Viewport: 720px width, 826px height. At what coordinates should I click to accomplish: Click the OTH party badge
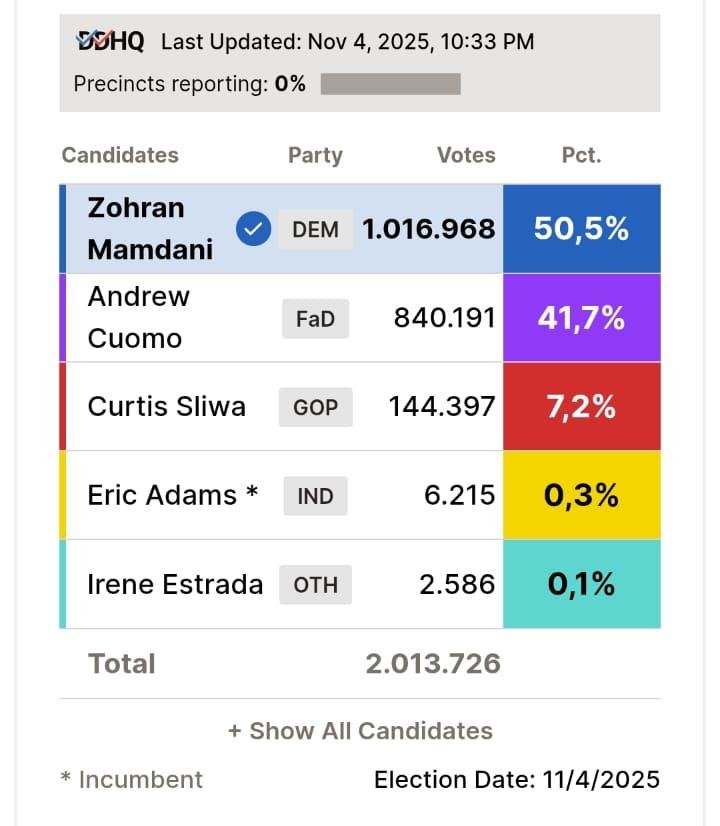point(315,585)
